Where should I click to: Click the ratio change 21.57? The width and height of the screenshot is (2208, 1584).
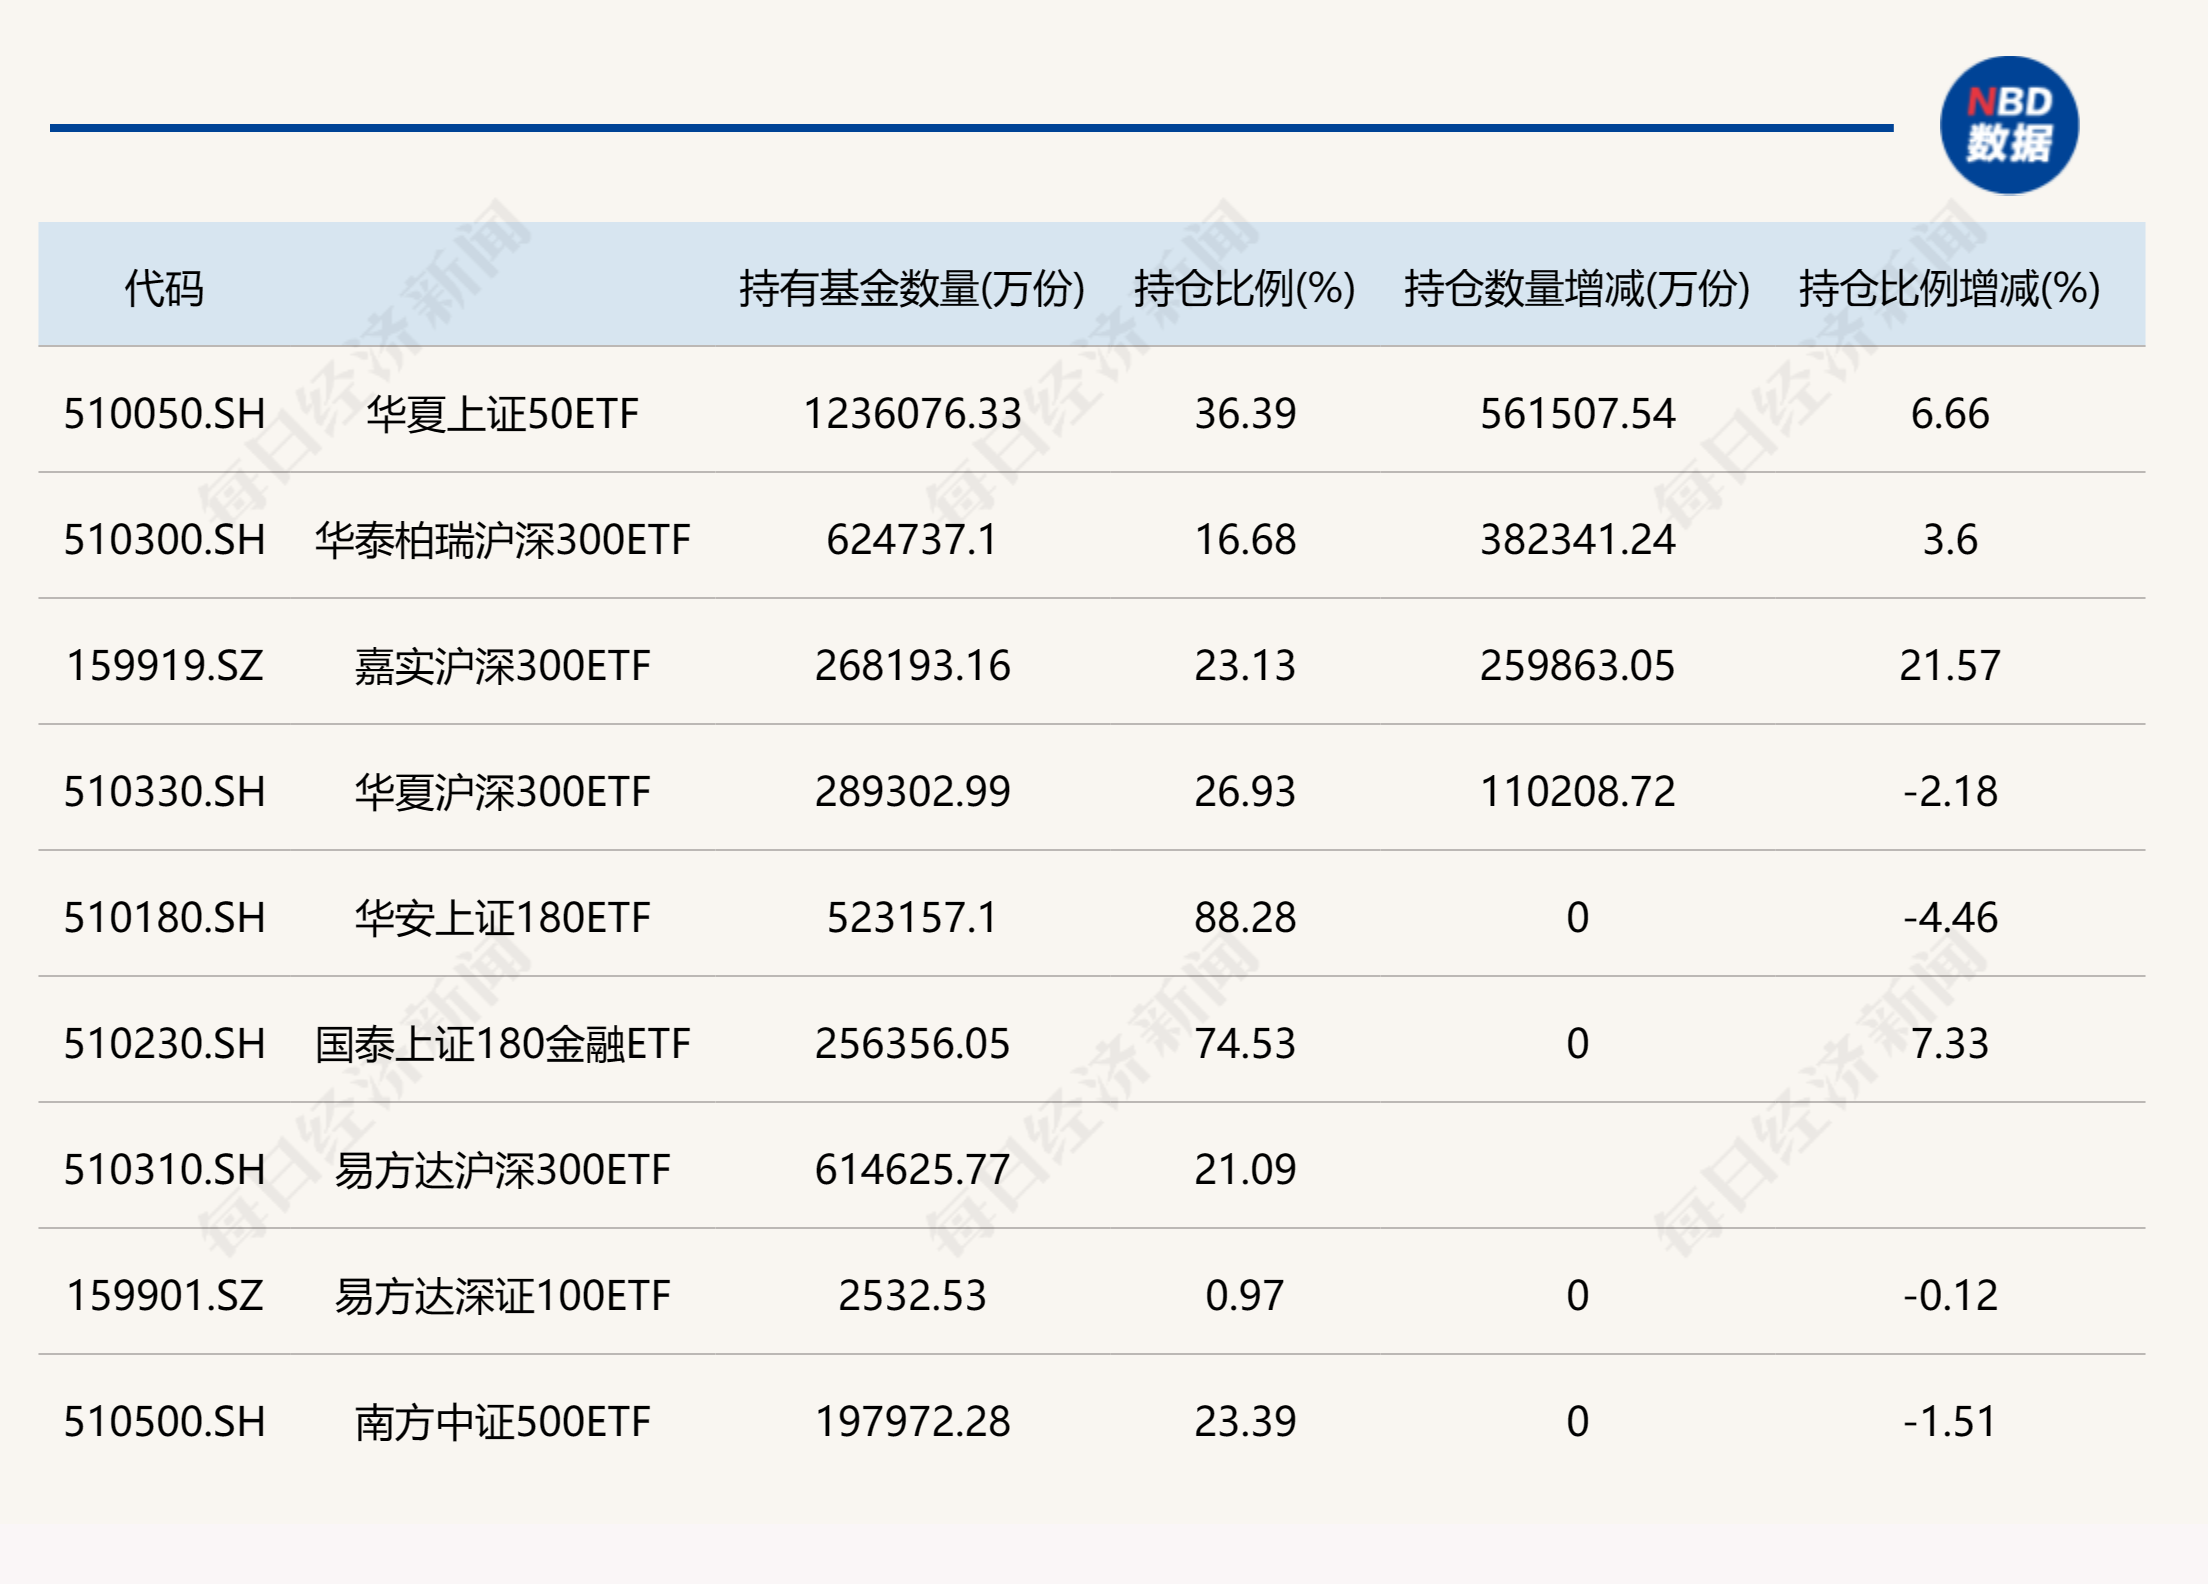point(1950,665)
